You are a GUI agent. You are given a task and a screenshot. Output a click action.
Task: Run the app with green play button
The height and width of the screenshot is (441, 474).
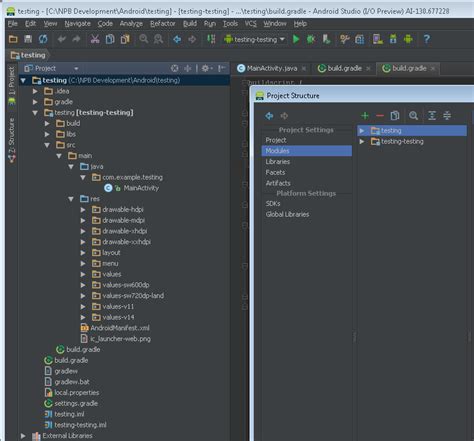296,39
